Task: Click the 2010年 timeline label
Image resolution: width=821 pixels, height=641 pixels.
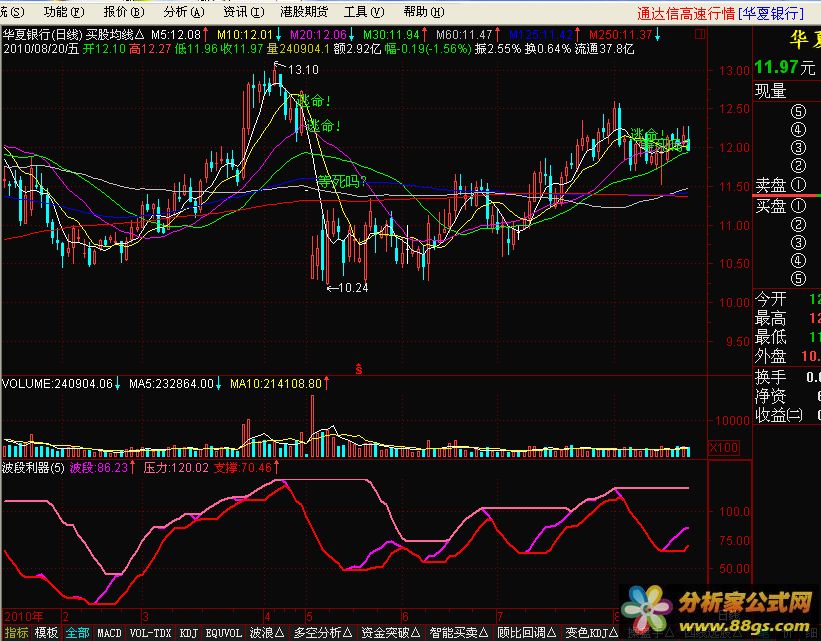Action: [x=24, y=616]
